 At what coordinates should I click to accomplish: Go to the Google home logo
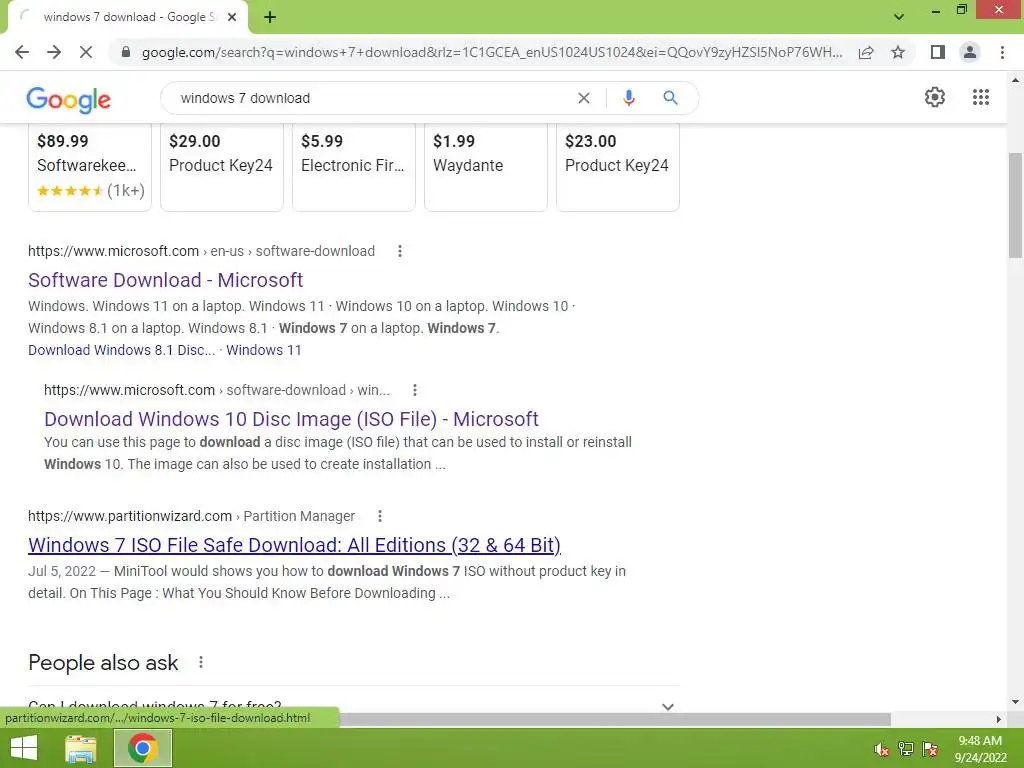pyautogui.click(x=69, y=99)
